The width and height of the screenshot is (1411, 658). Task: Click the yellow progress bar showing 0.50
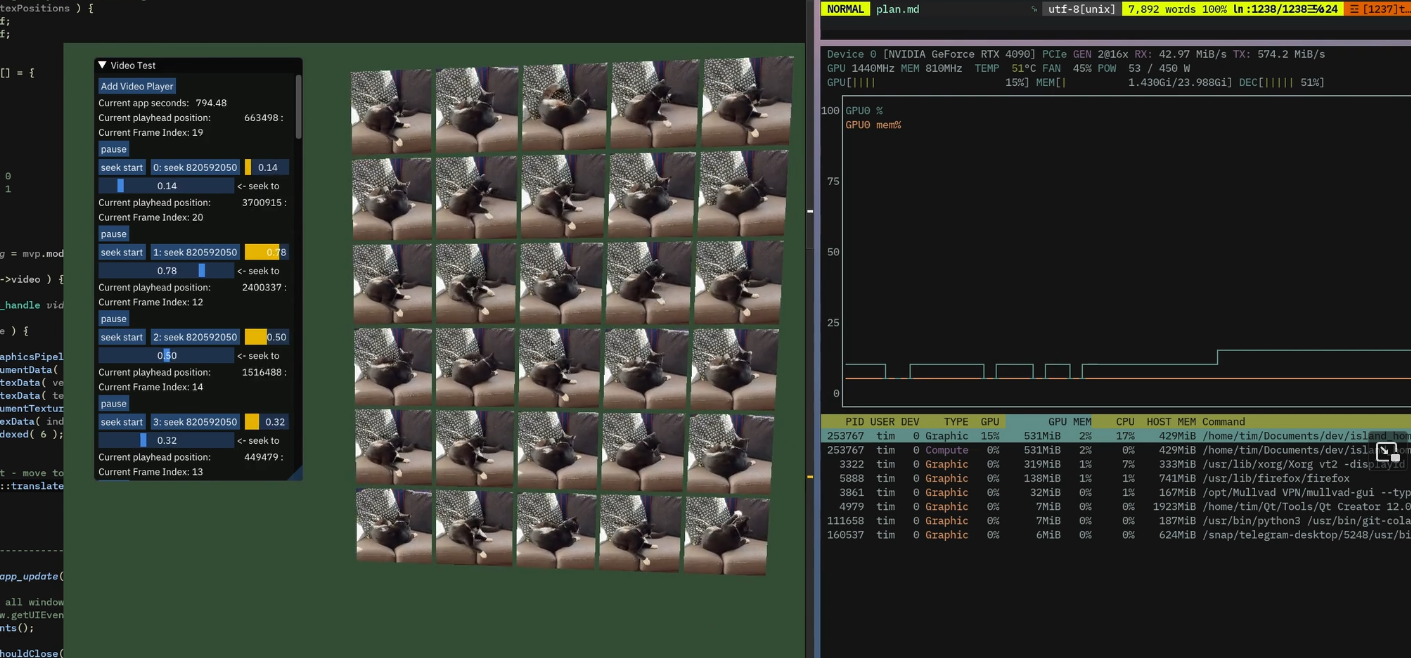coord(266,337)
